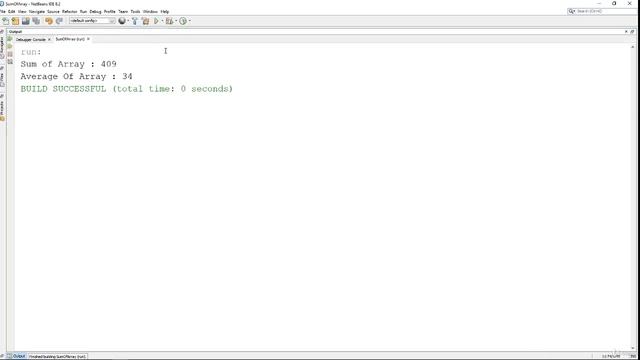Open the Profile menu
This screenshot has height=360, width=640.
point(109,11)
